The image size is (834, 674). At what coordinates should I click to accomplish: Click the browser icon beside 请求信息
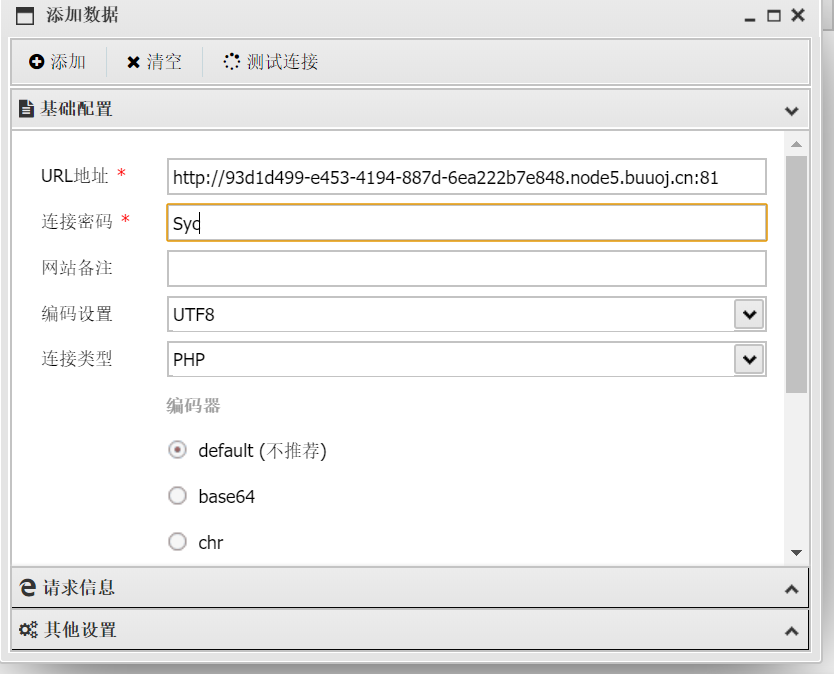point(28,588)
